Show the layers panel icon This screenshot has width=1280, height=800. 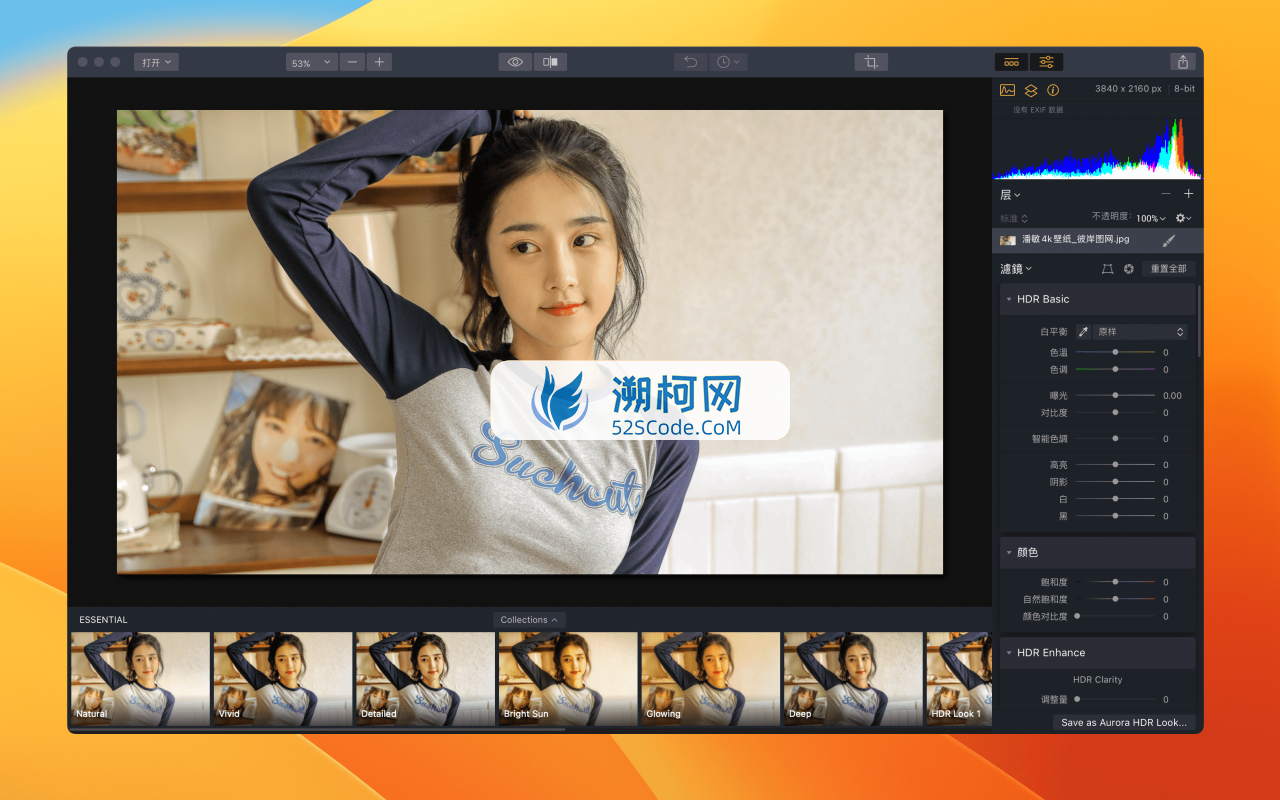point(1031,90)
